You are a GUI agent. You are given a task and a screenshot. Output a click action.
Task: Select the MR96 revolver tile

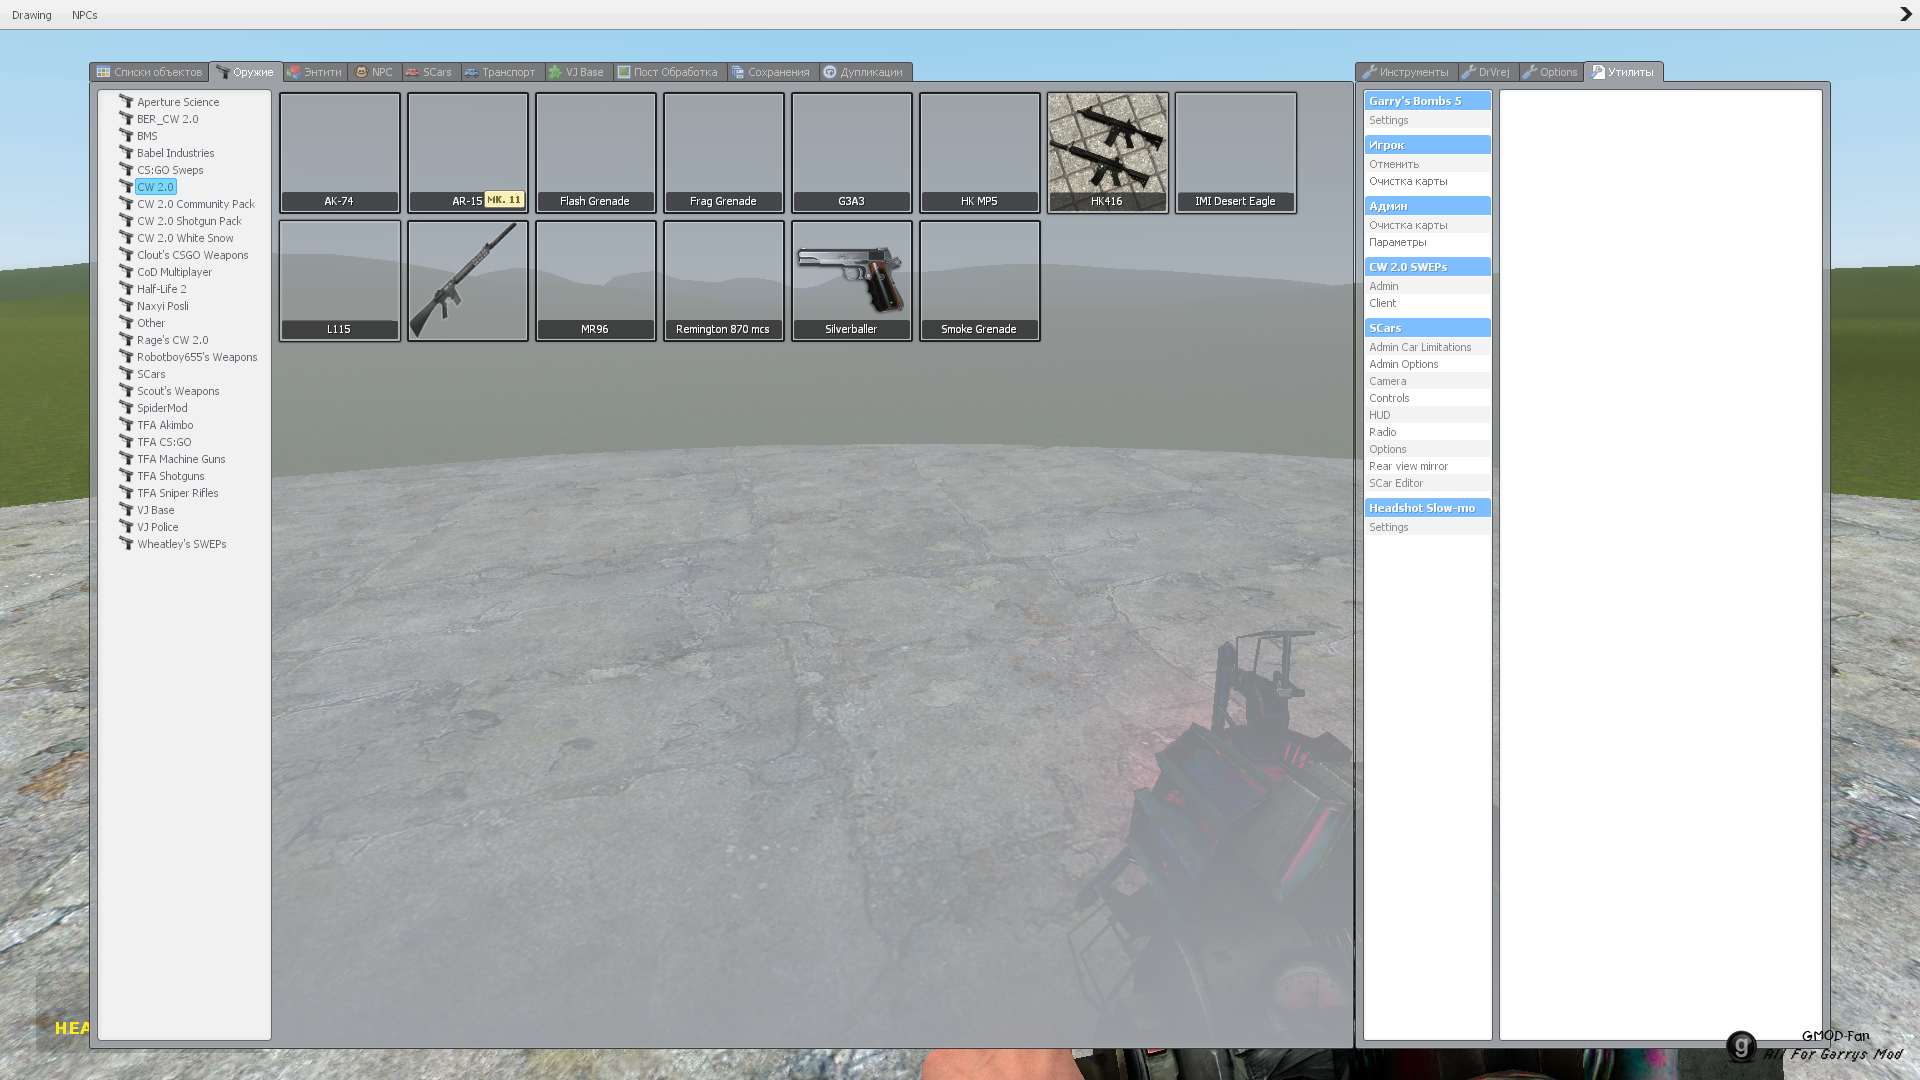pyautogui.click(x=595, y=280)
